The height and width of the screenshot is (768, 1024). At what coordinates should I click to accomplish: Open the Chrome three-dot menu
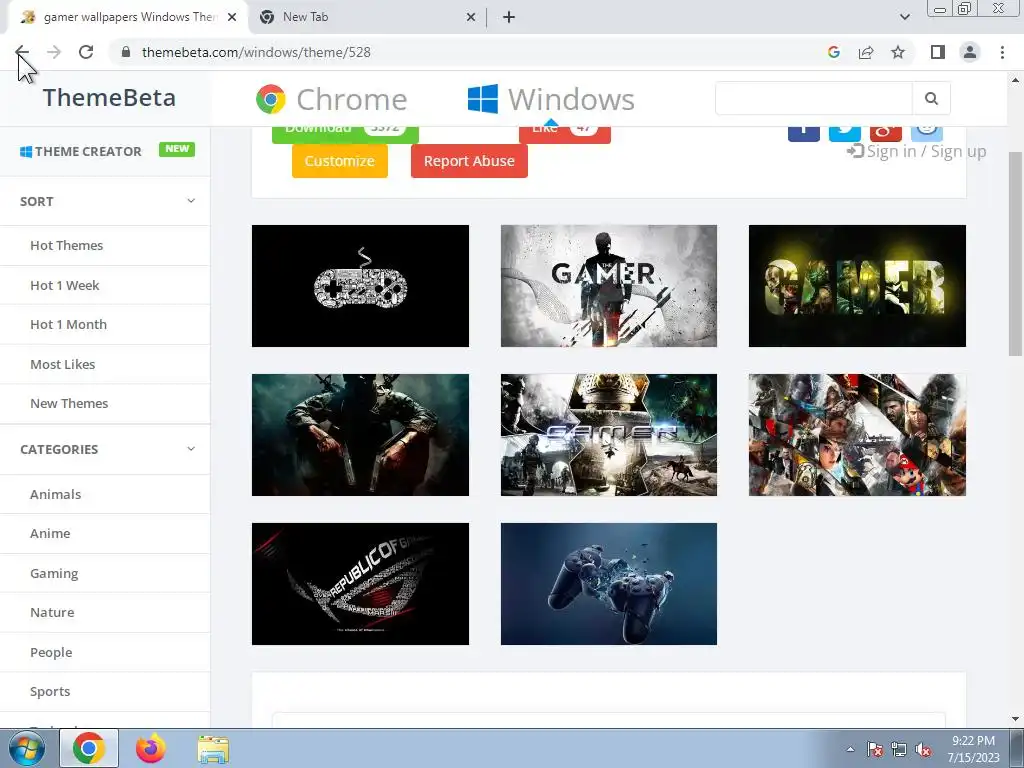[1002, 52]
